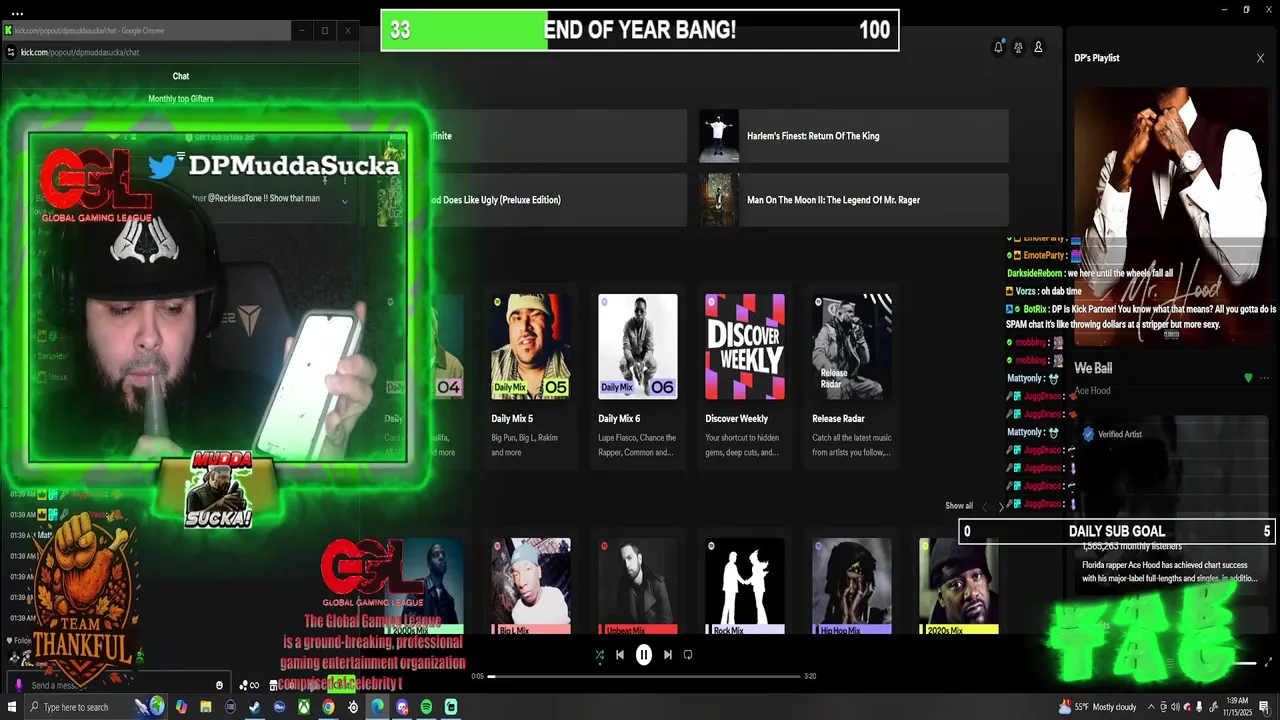Open the Daily Mix 5 playlist card
Image resolution: width=1280 pixels, height=720 pixels.
pyautogui.click(x=530, y=378)
